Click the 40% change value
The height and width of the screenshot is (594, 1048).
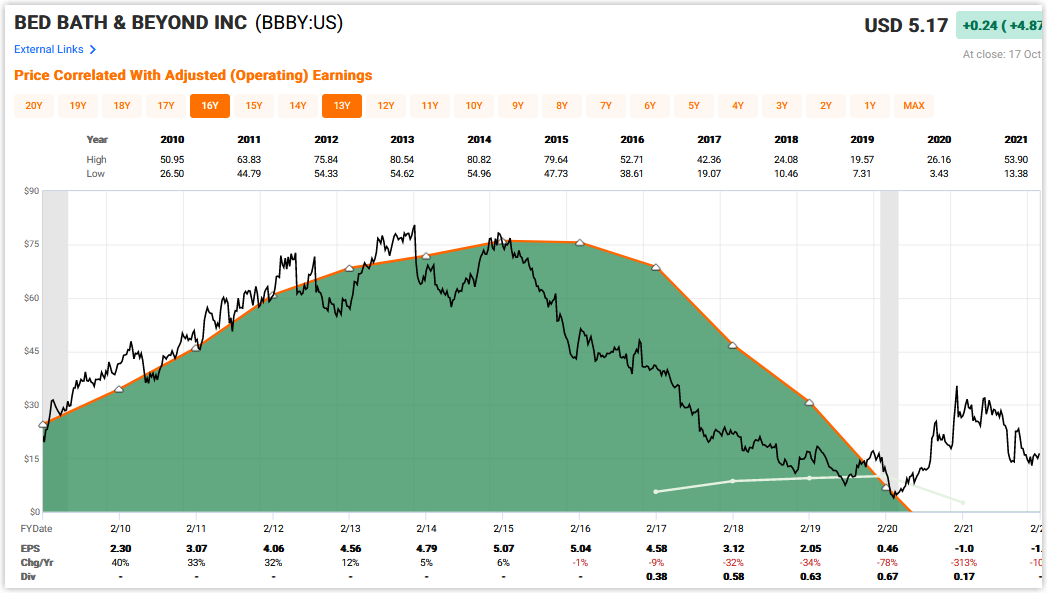120,563
